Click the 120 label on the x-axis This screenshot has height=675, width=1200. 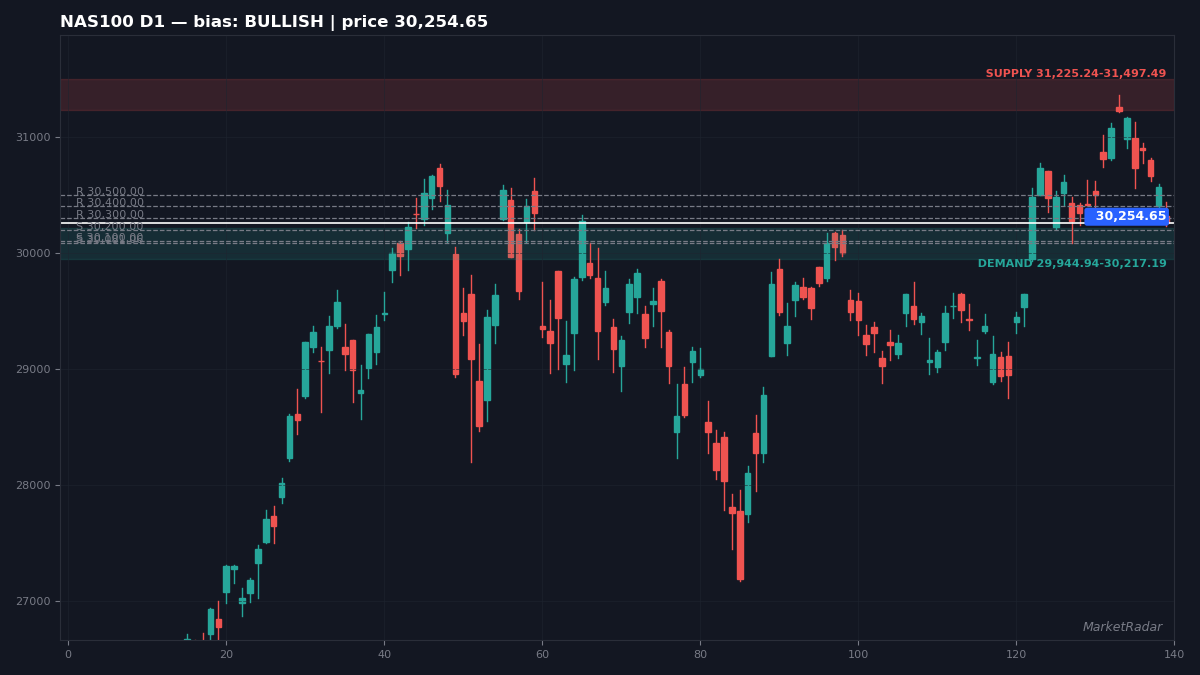click(1016, 654)
